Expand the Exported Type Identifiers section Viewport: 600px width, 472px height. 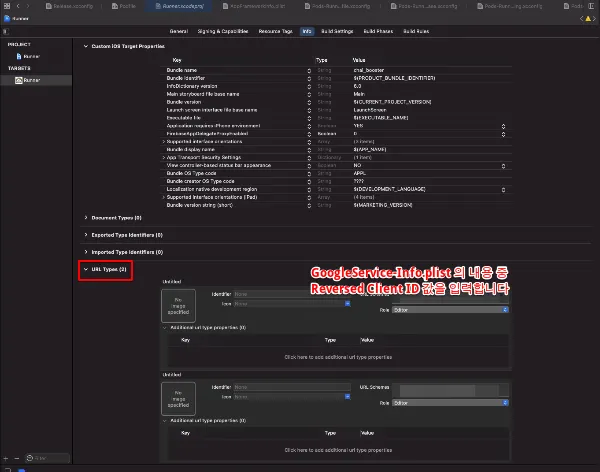[x=84, y=235]
